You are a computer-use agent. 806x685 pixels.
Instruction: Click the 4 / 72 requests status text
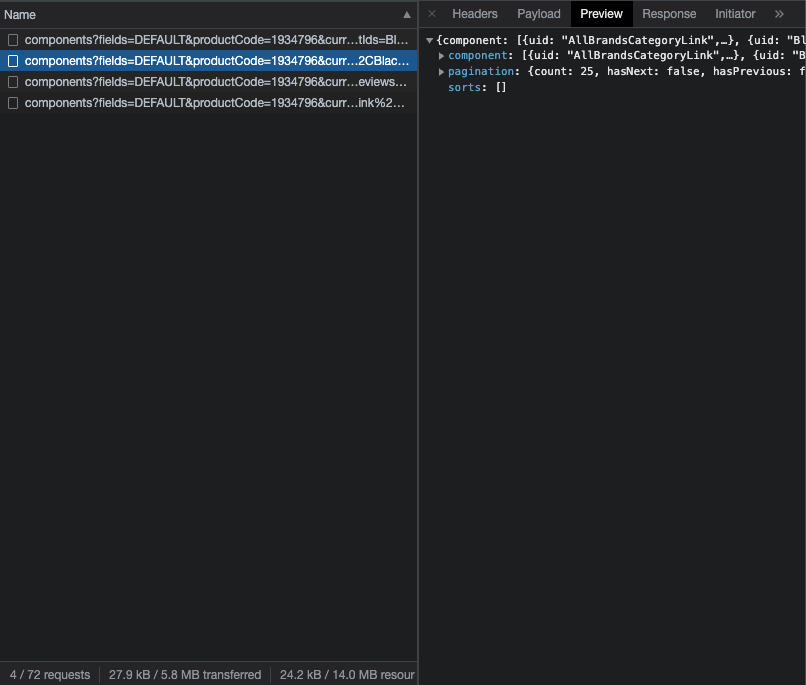[x=49, y=674]
